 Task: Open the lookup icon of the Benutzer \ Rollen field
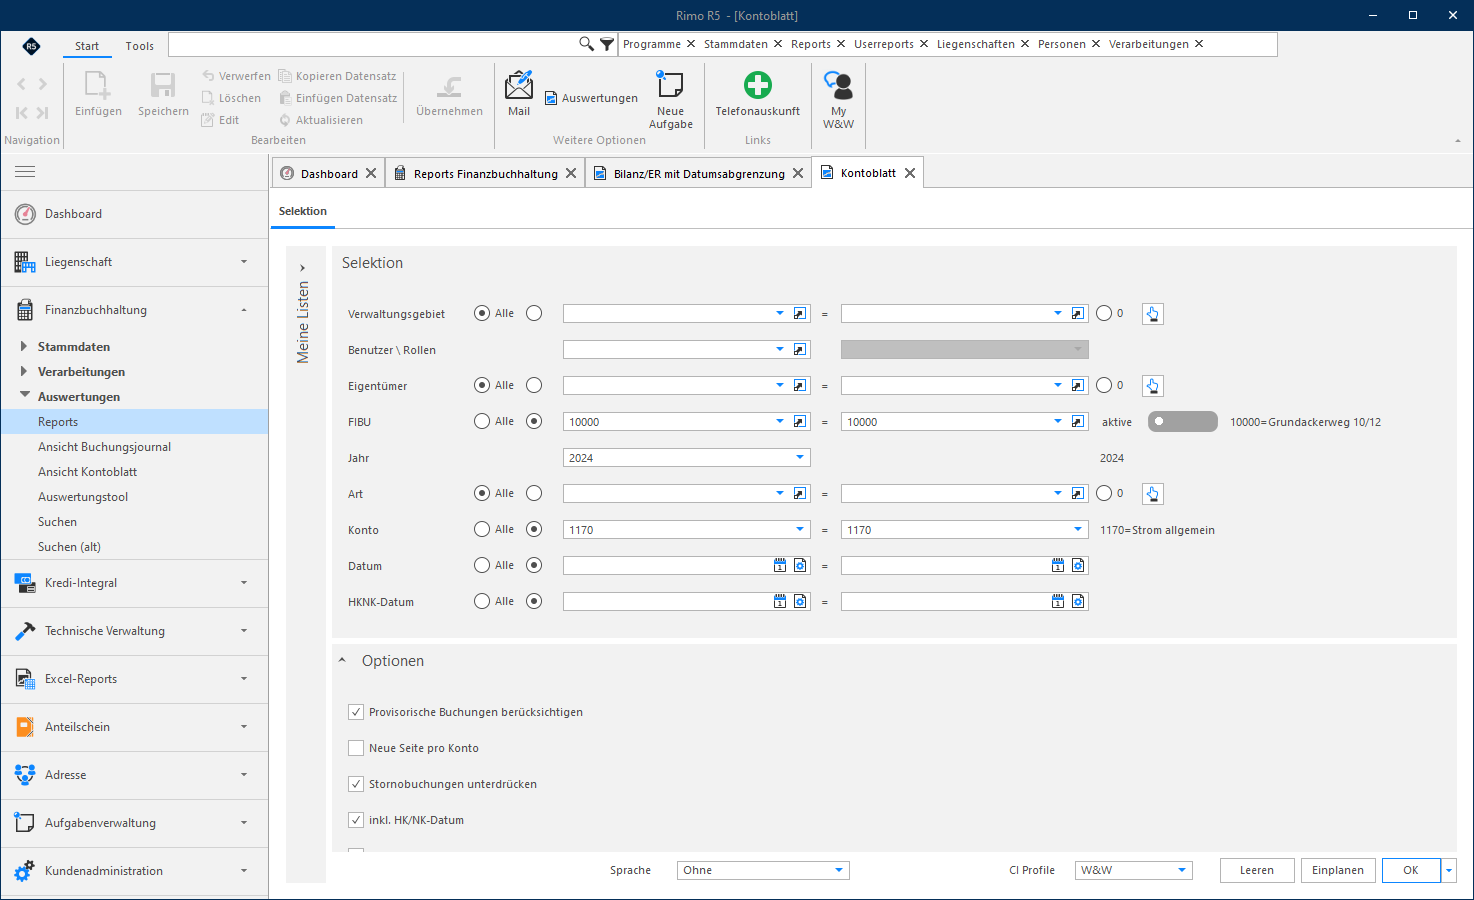click(x=800, y=350)
